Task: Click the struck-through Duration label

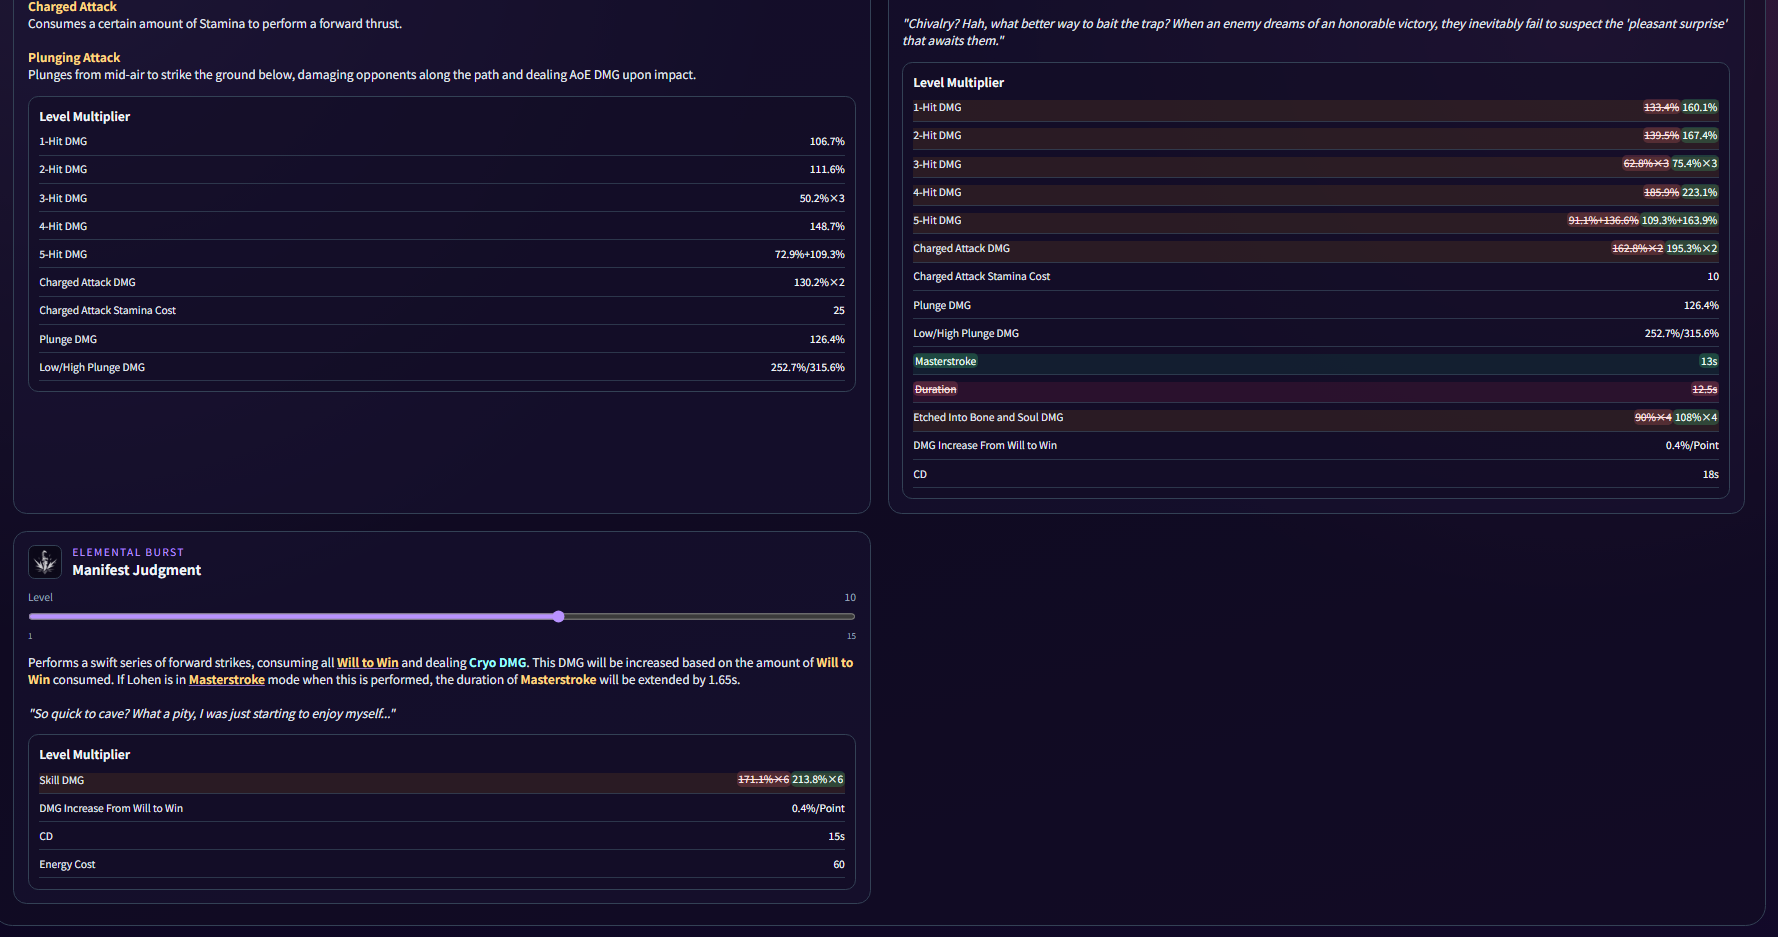Action: tap(935, 390)
